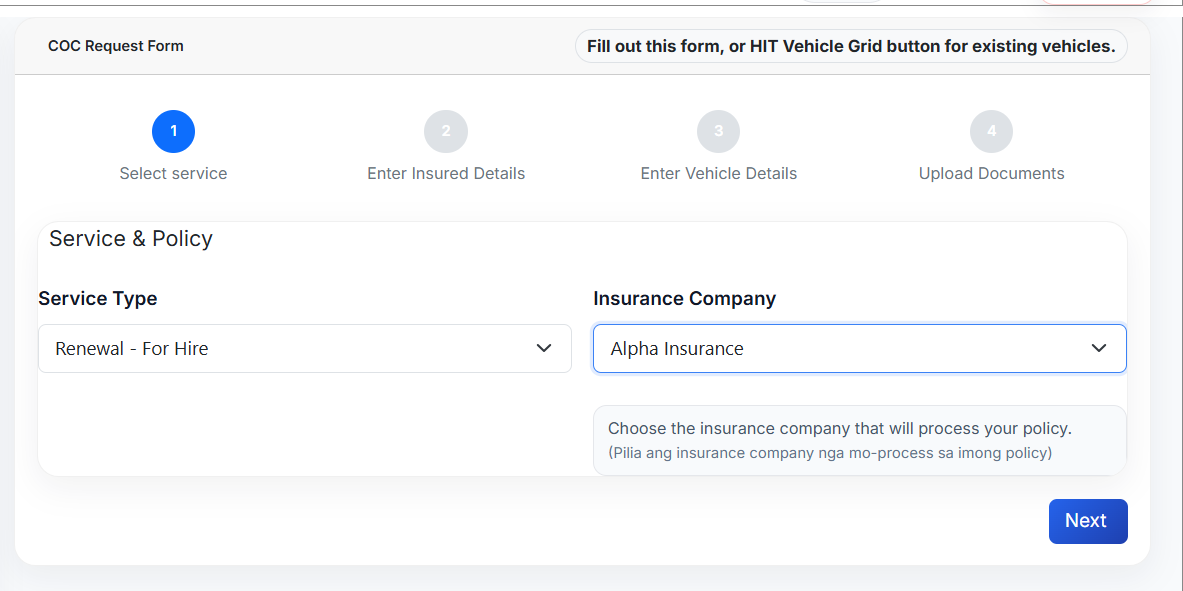Go to 'Upload Documents' step label
This screenshot has height=591, width=1183.
pos(991,173)
